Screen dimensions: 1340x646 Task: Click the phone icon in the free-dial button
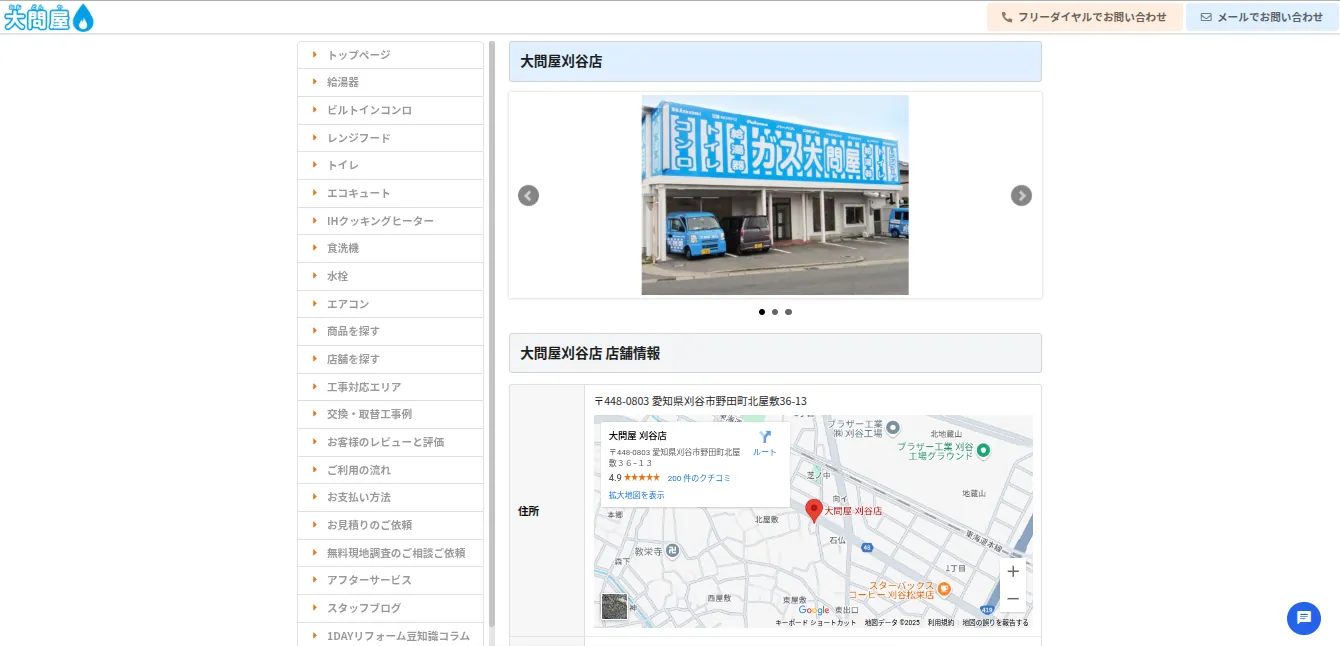(1007, 17)
